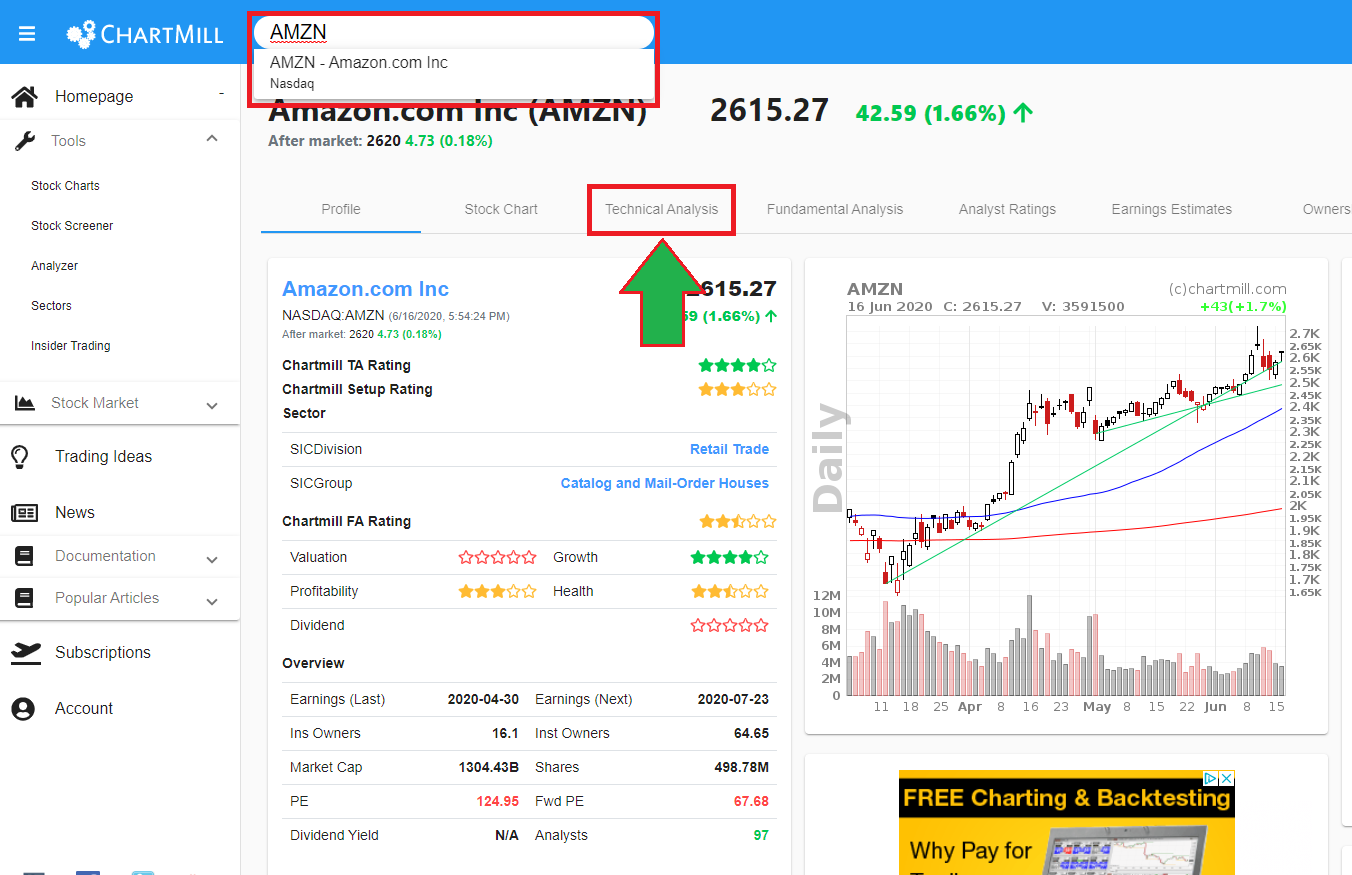Open the Account menu item
Image resolution: width=1352 pixels, height=875 pixels.
[84, 709]
